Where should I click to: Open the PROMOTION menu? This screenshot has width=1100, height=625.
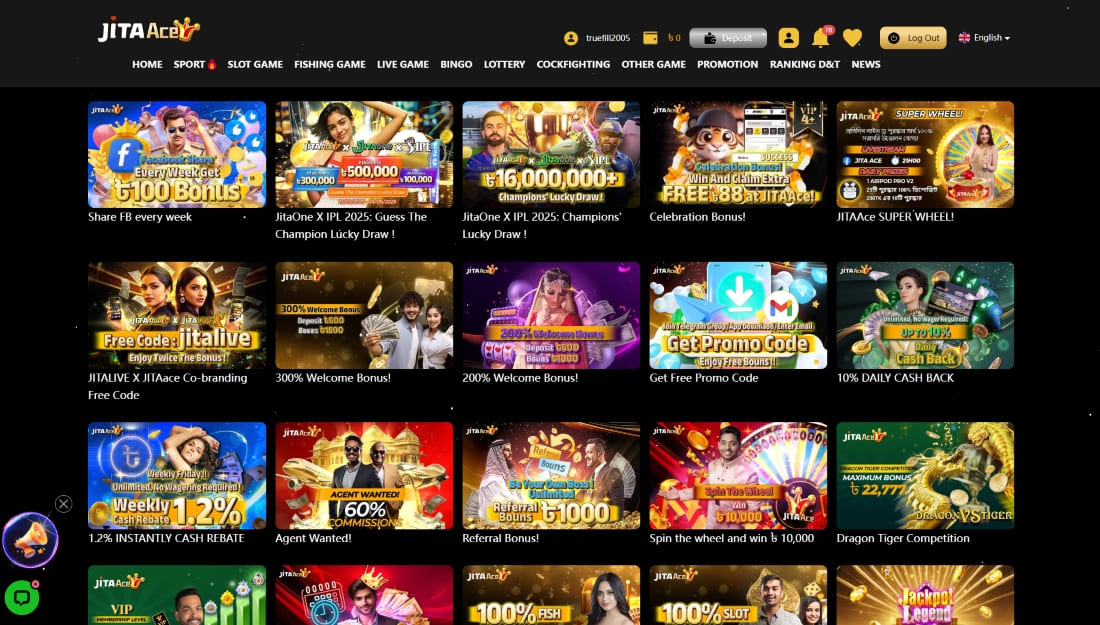(727, 64)
